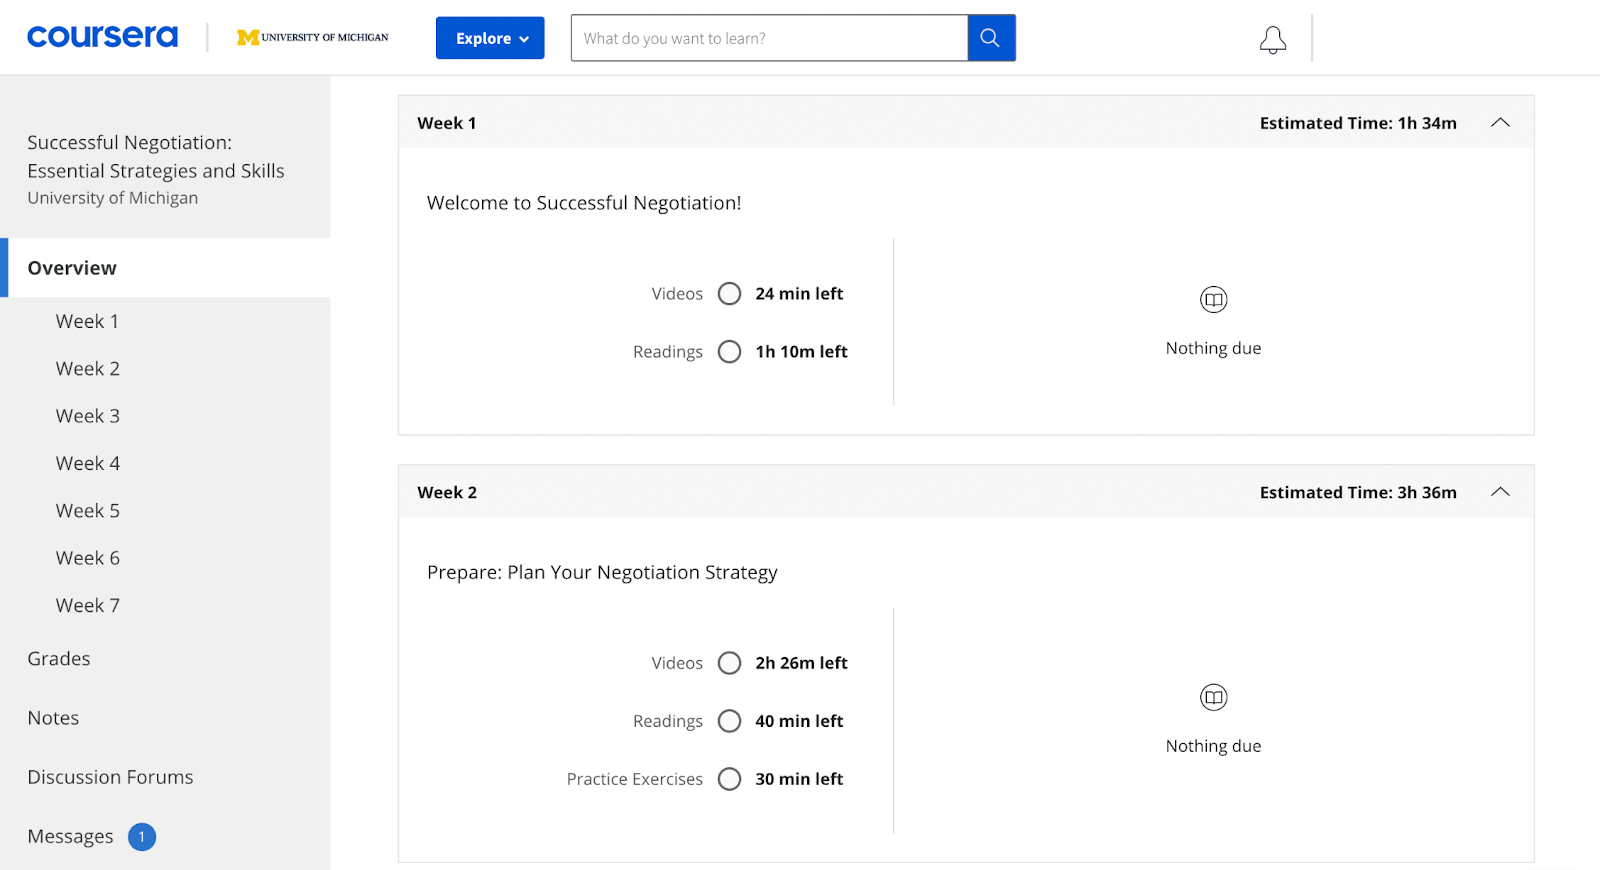
Task: Open Prepare: Plan Your Negotiation Strategy
Action: (602, 572)
